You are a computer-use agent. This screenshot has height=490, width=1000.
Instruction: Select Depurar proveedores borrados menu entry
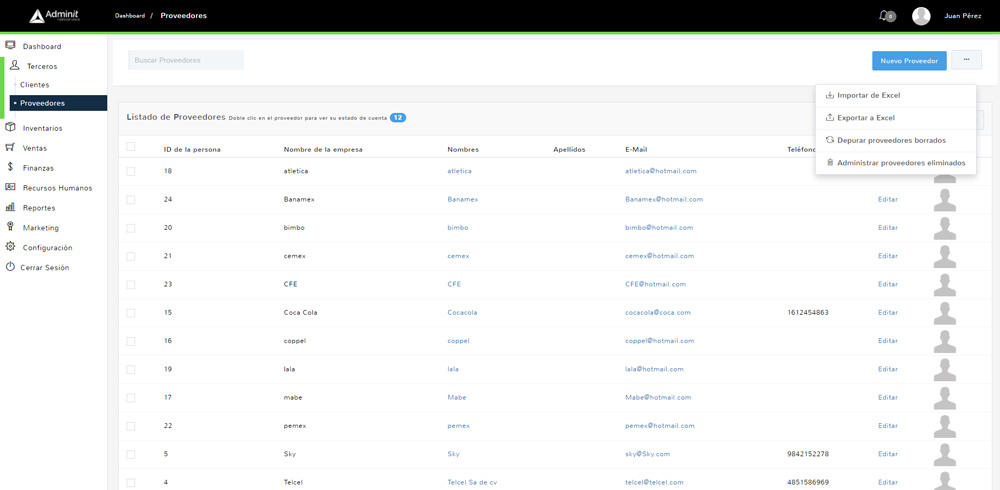[x=890, y=140]
